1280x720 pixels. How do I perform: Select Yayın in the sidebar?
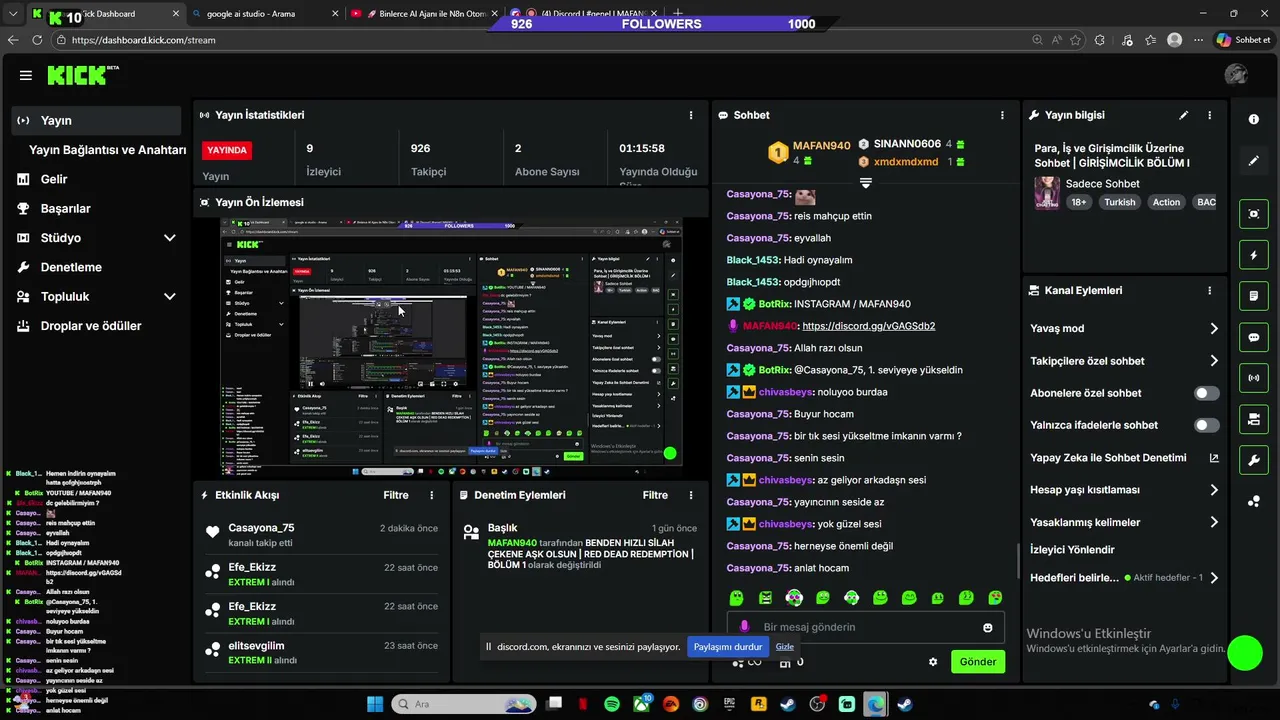coord(97,120)
